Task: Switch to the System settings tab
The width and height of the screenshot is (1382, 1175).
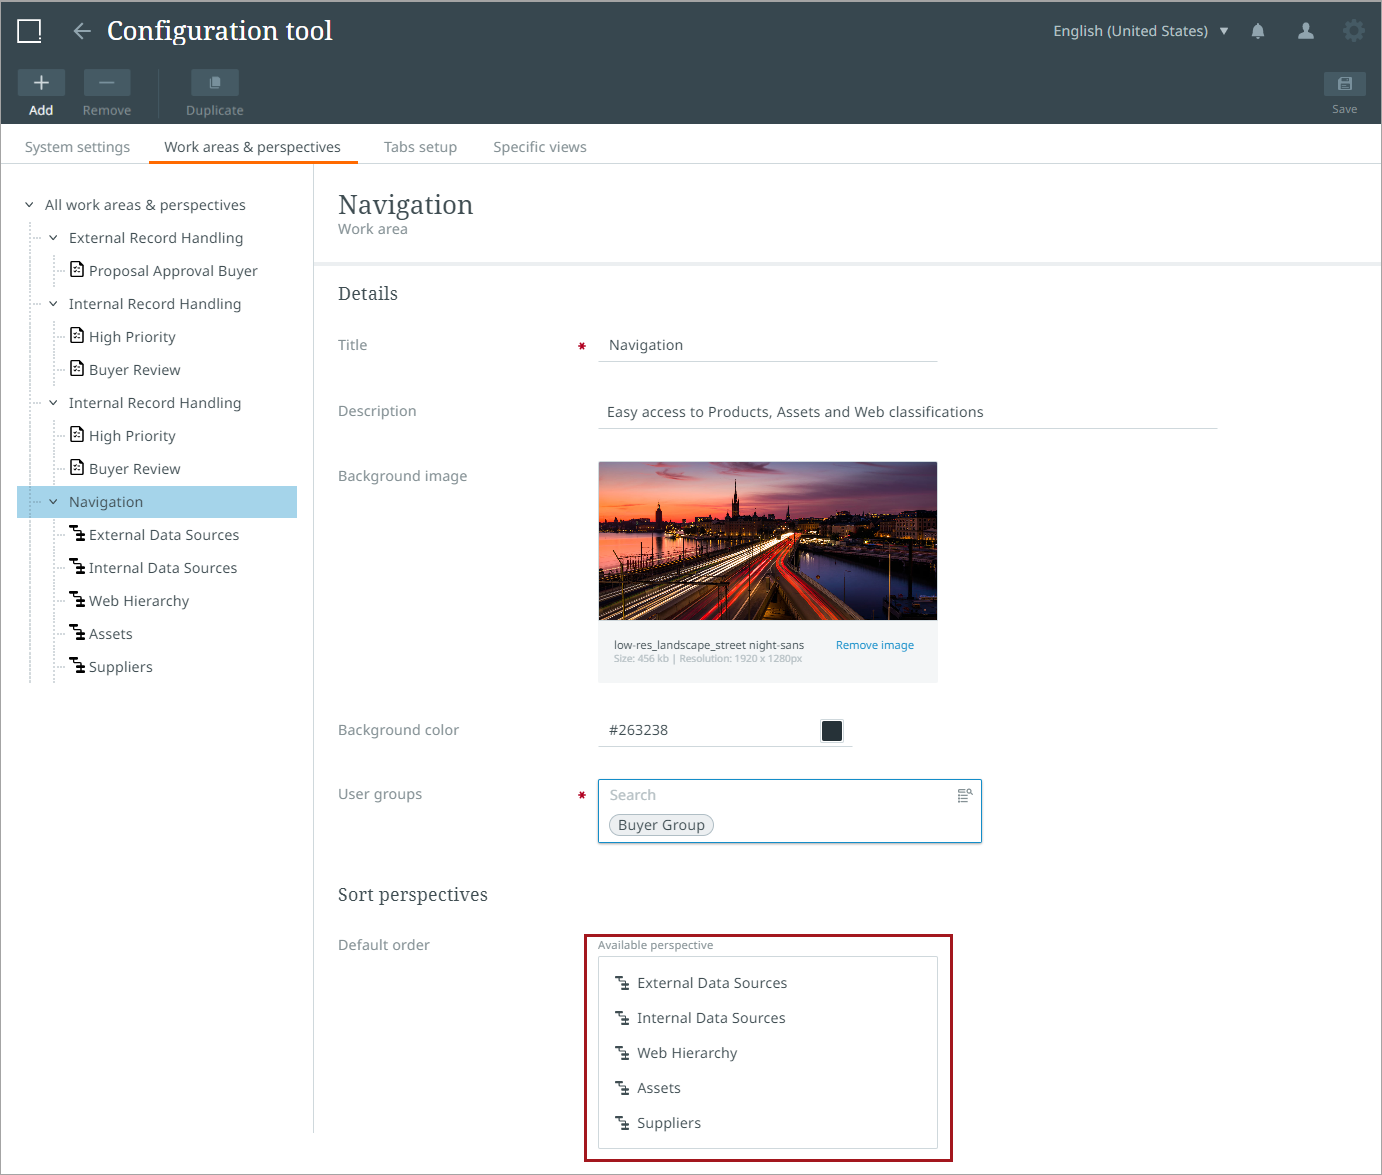Action: (77, 147)
